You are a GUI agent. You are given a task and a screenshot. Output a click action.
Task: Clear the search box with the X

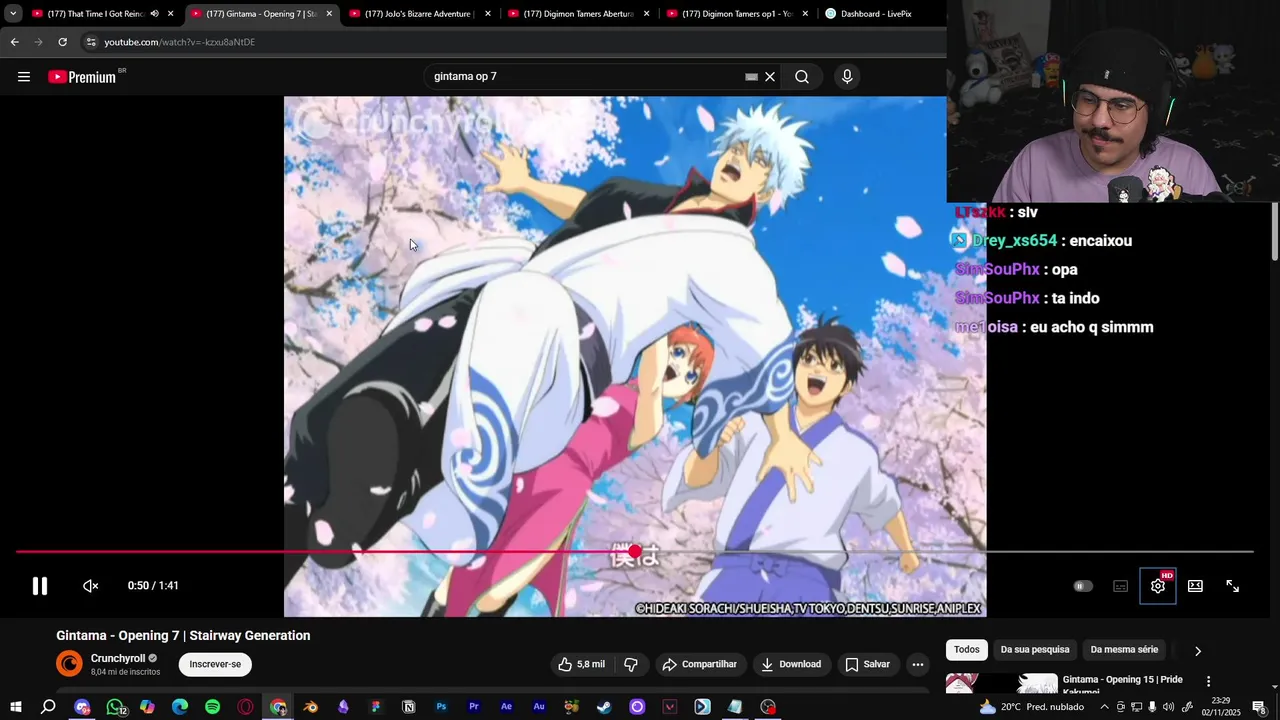click(770, 77)
